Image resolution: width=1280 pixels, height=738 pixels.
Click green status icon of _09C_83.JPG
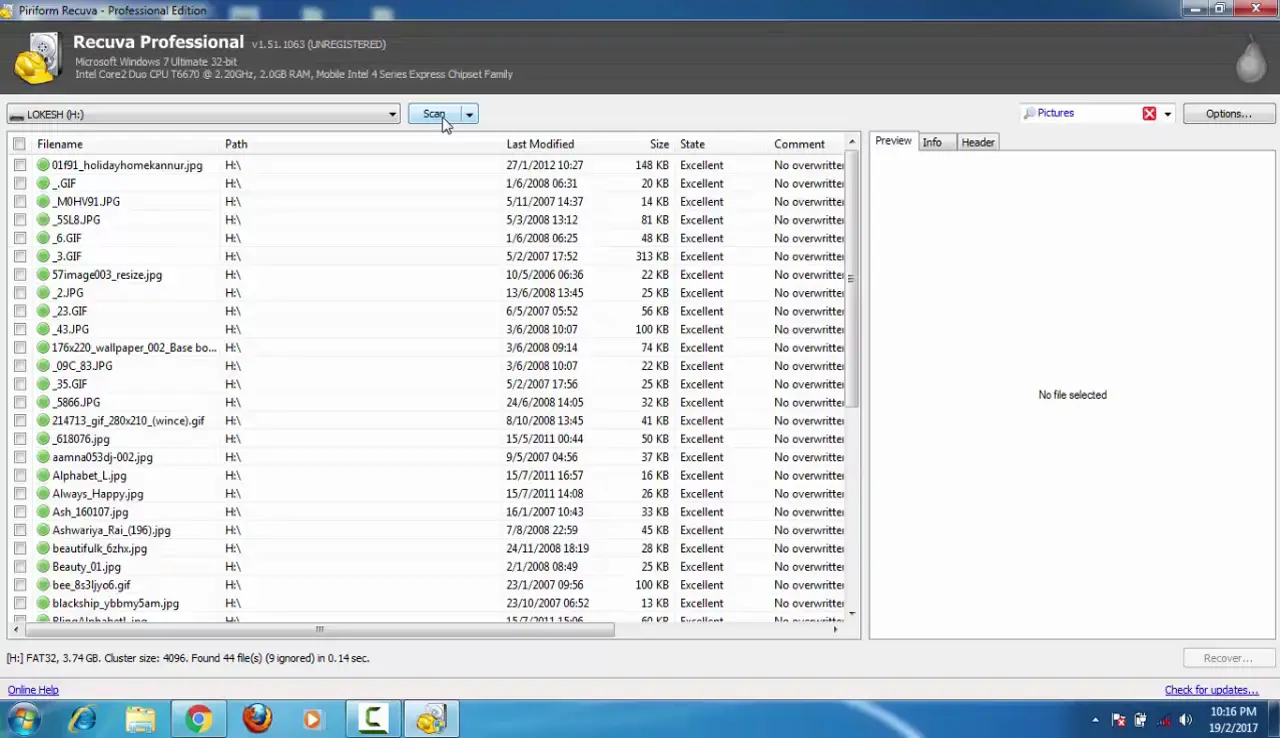pos(43,366)
